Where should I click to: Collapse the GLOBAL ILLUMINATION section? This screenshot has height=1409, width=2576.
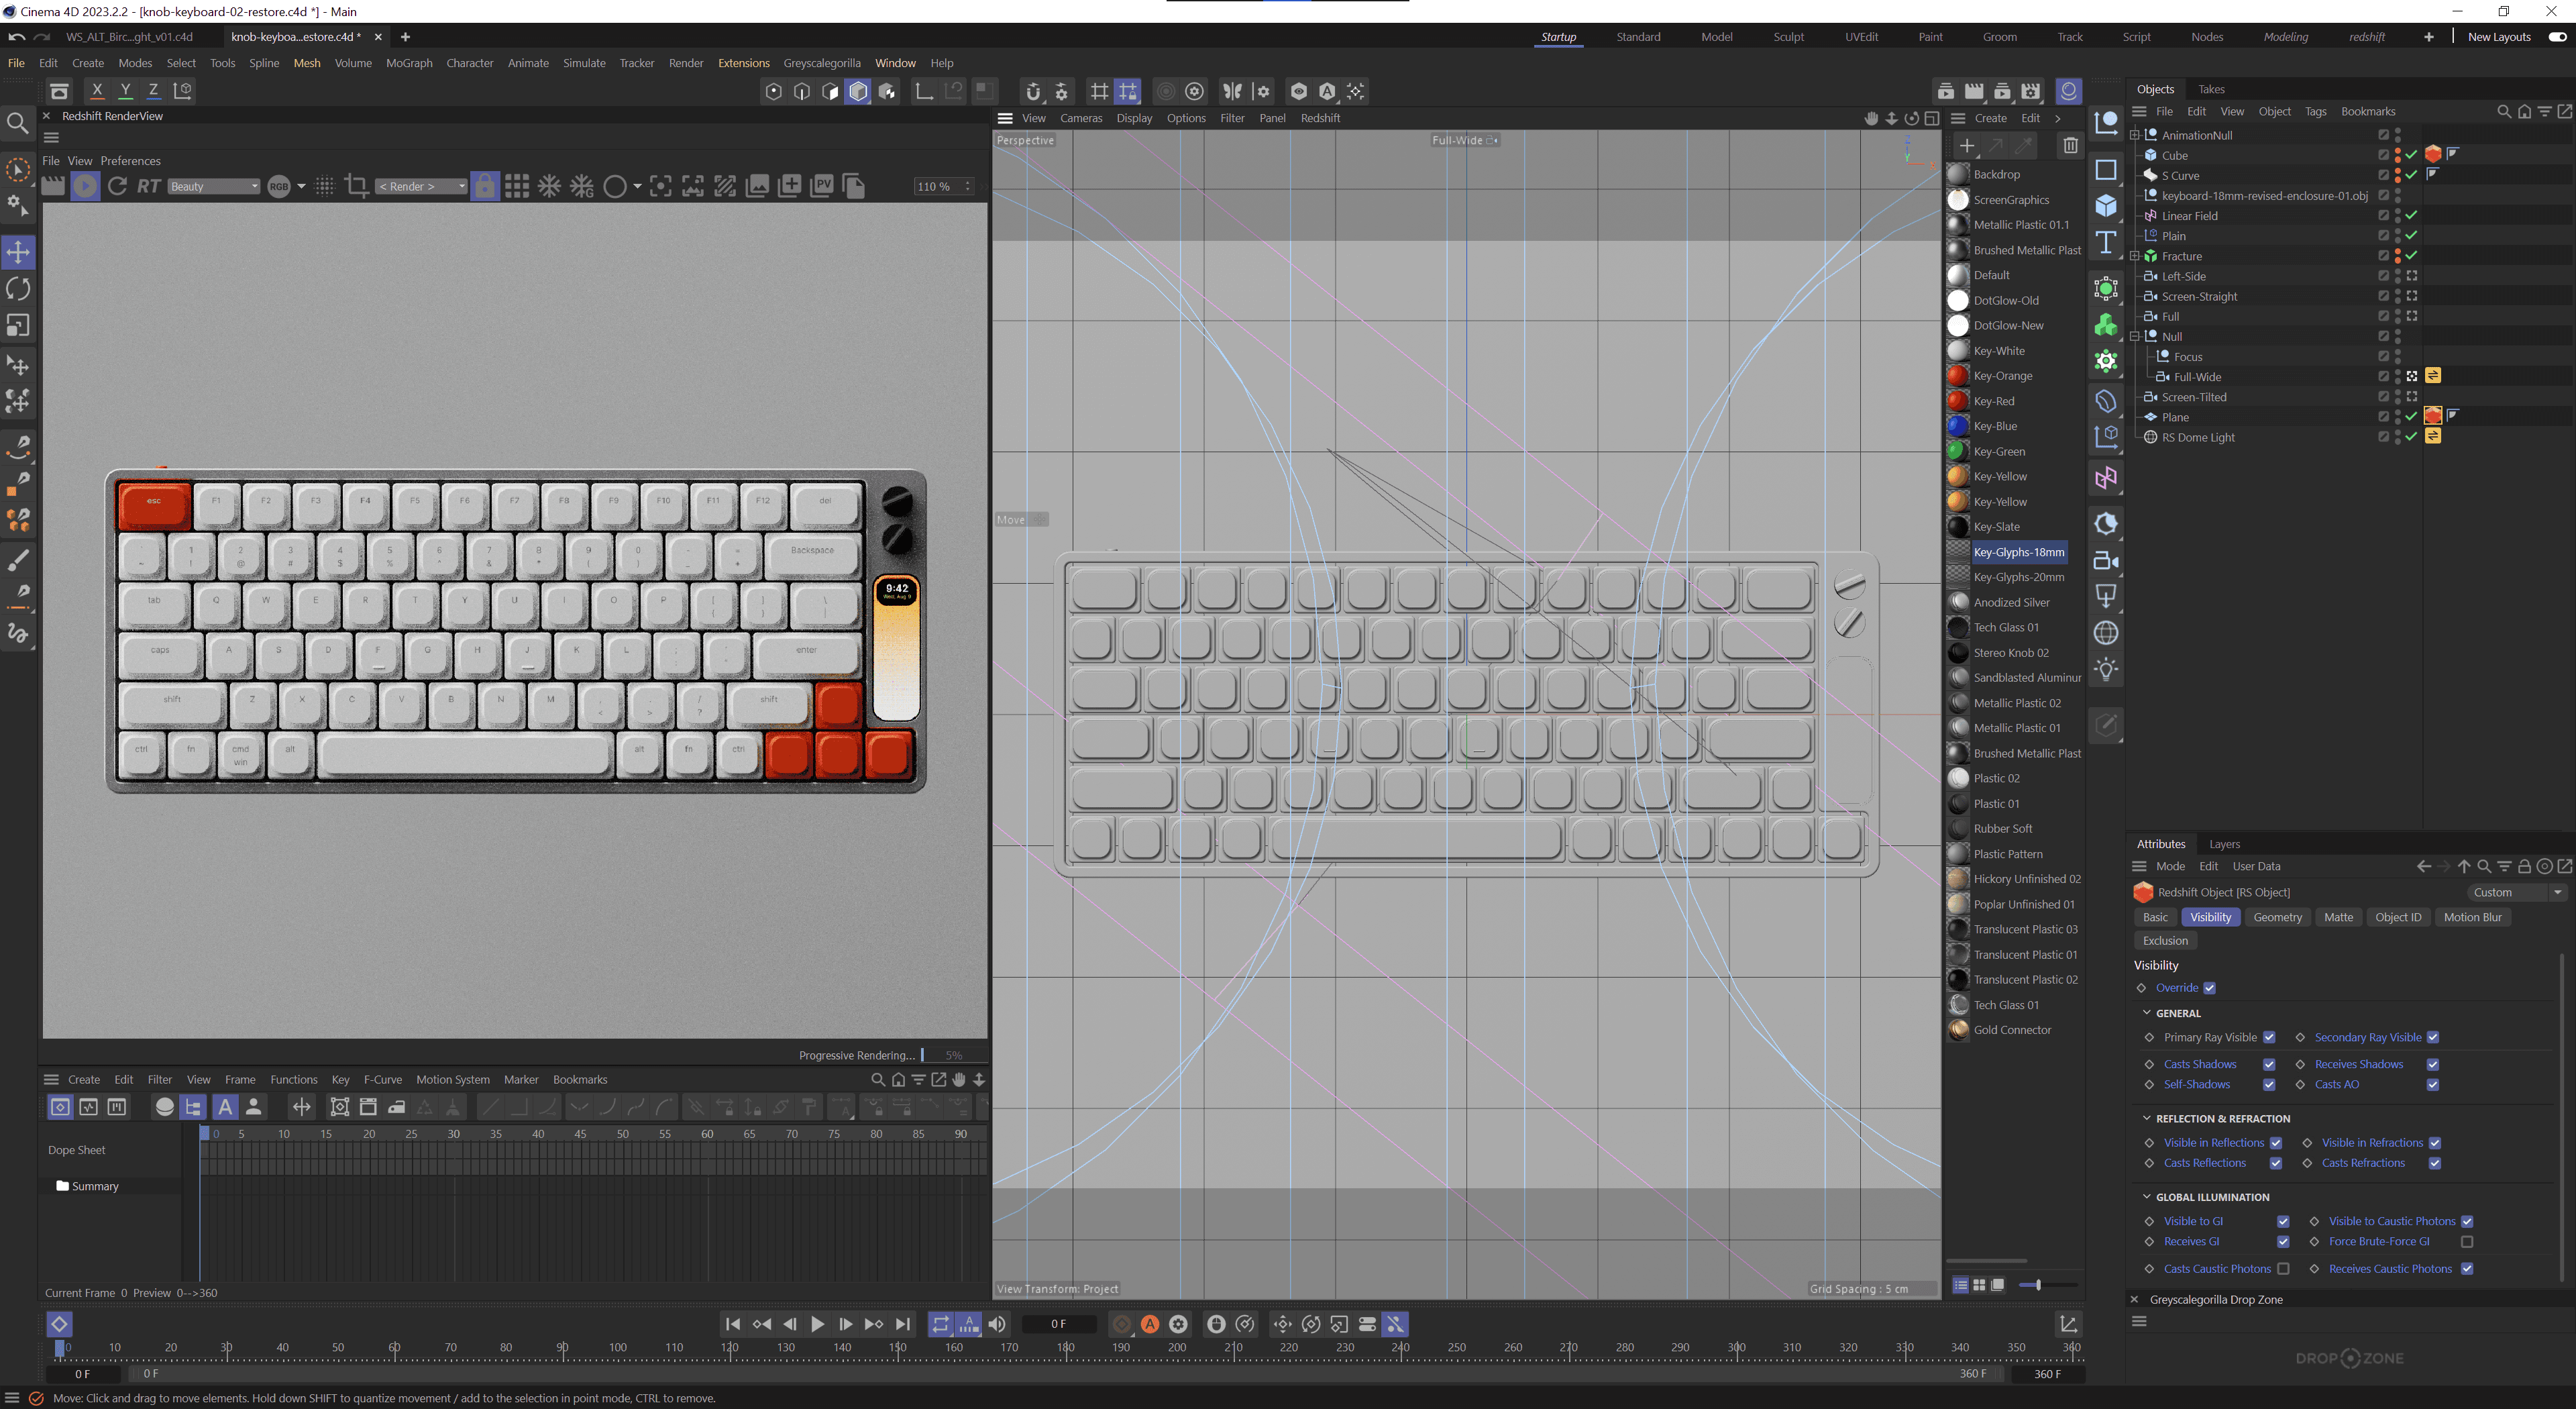click(2147, 1197)
